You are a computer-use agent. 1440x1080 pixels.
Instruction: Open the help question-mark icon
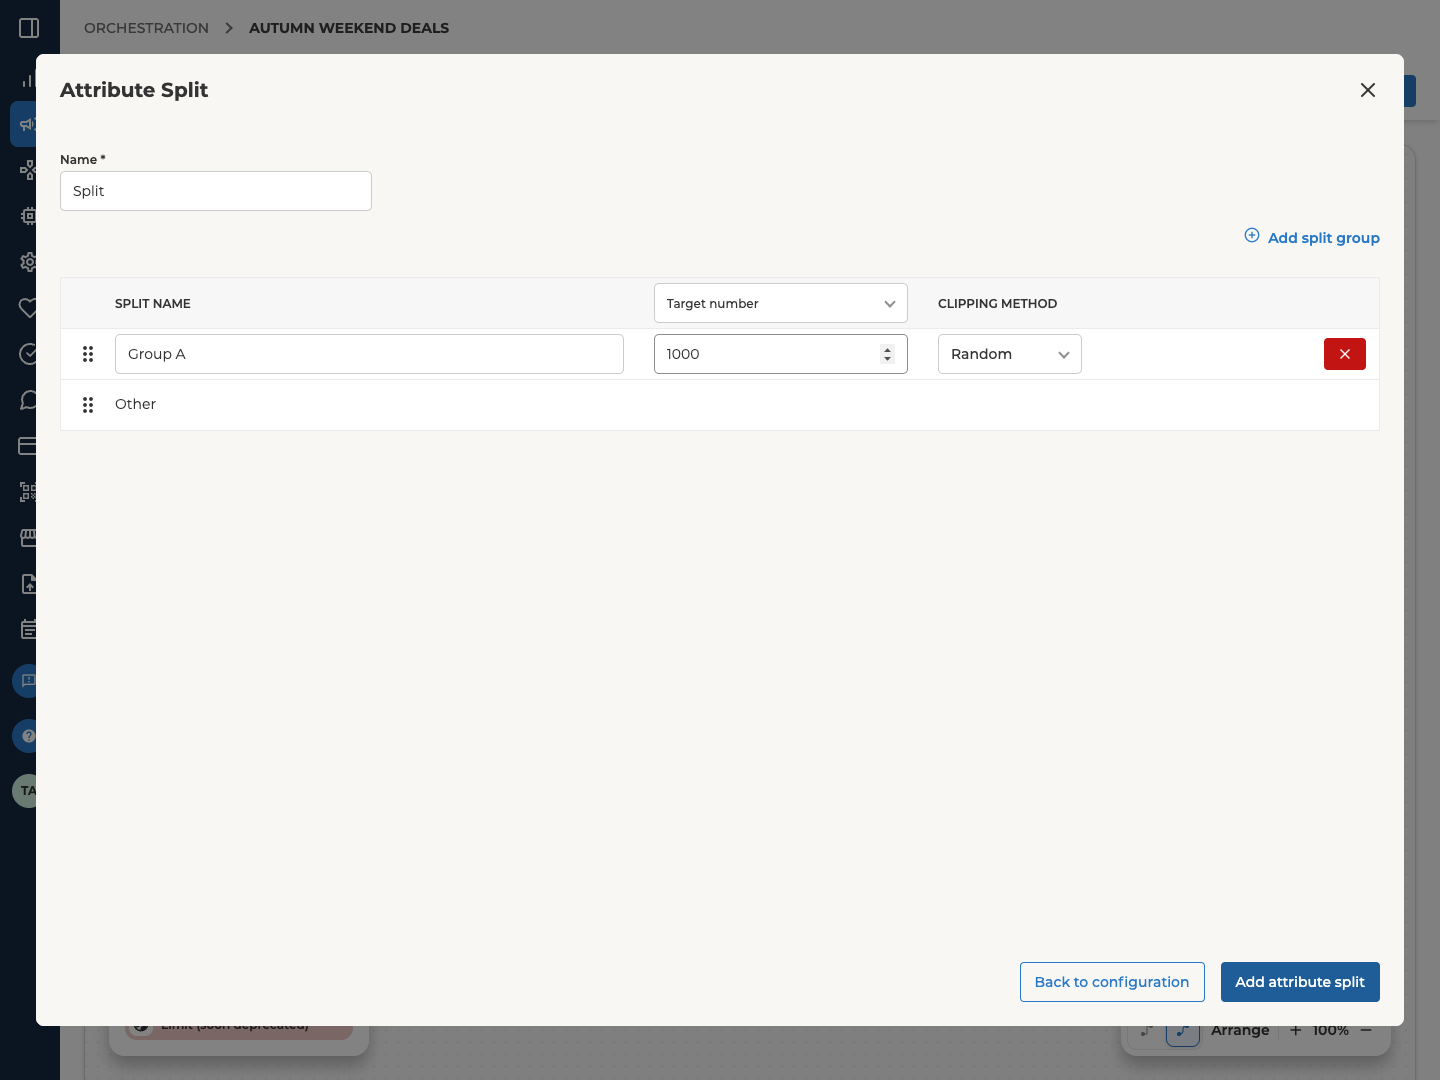pos(25,736)
